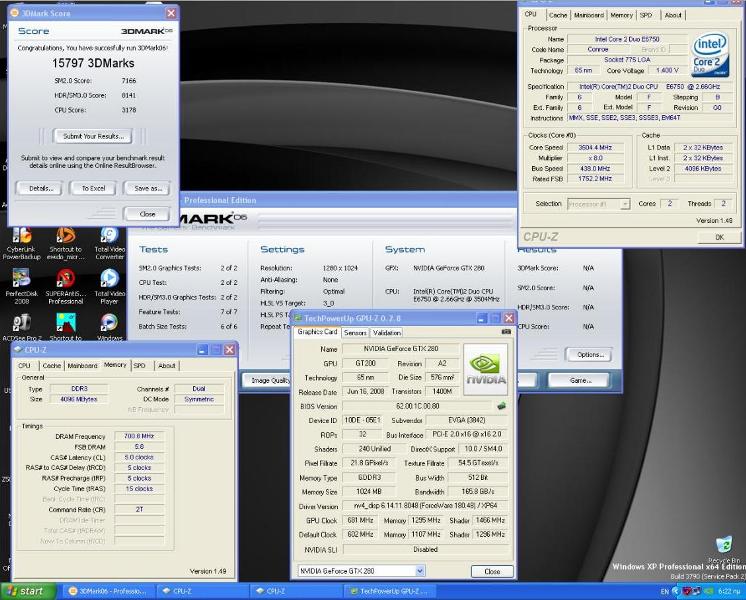
Task: Select About tab in bottom-left CPU-Z window
Action: [167, 365]
